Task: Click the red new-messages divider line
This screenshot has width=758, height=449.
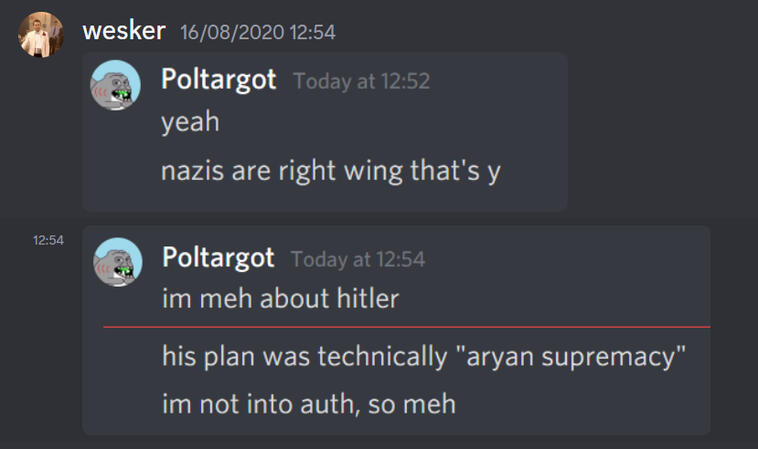Action: [x=407, y=327]
